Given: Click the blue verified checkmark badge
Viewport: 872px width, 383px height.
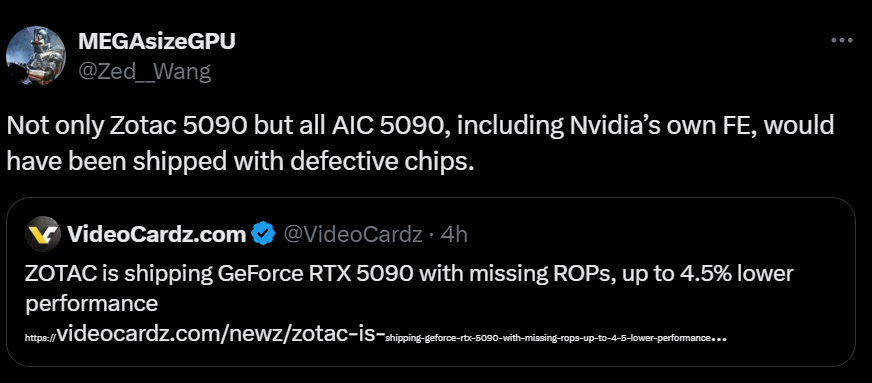Looking at the screenshot, I should 263,235.
